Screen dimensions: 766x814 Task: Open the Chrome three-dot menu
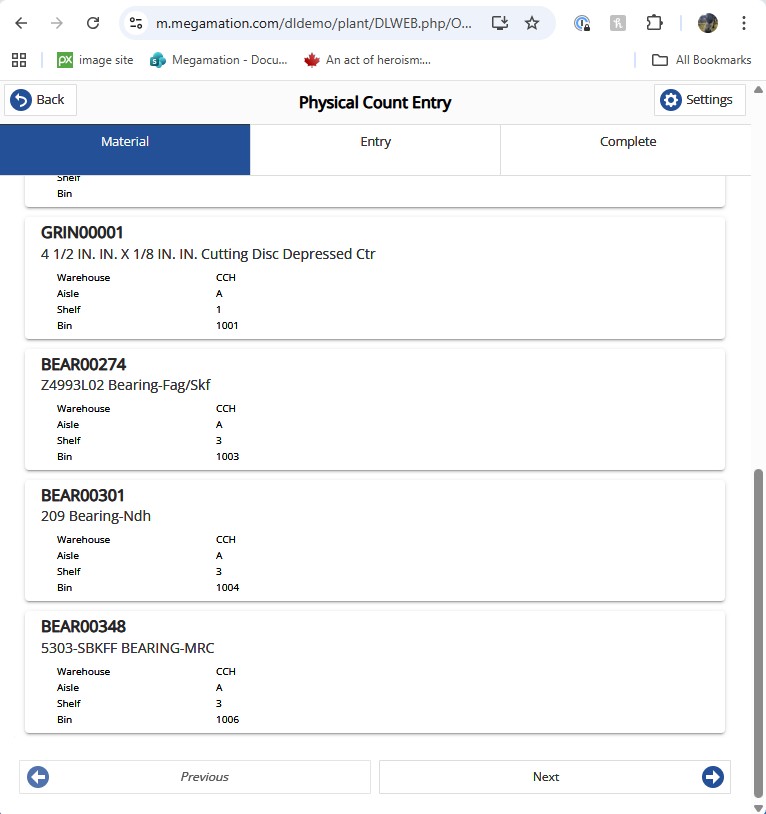(744, 23)
